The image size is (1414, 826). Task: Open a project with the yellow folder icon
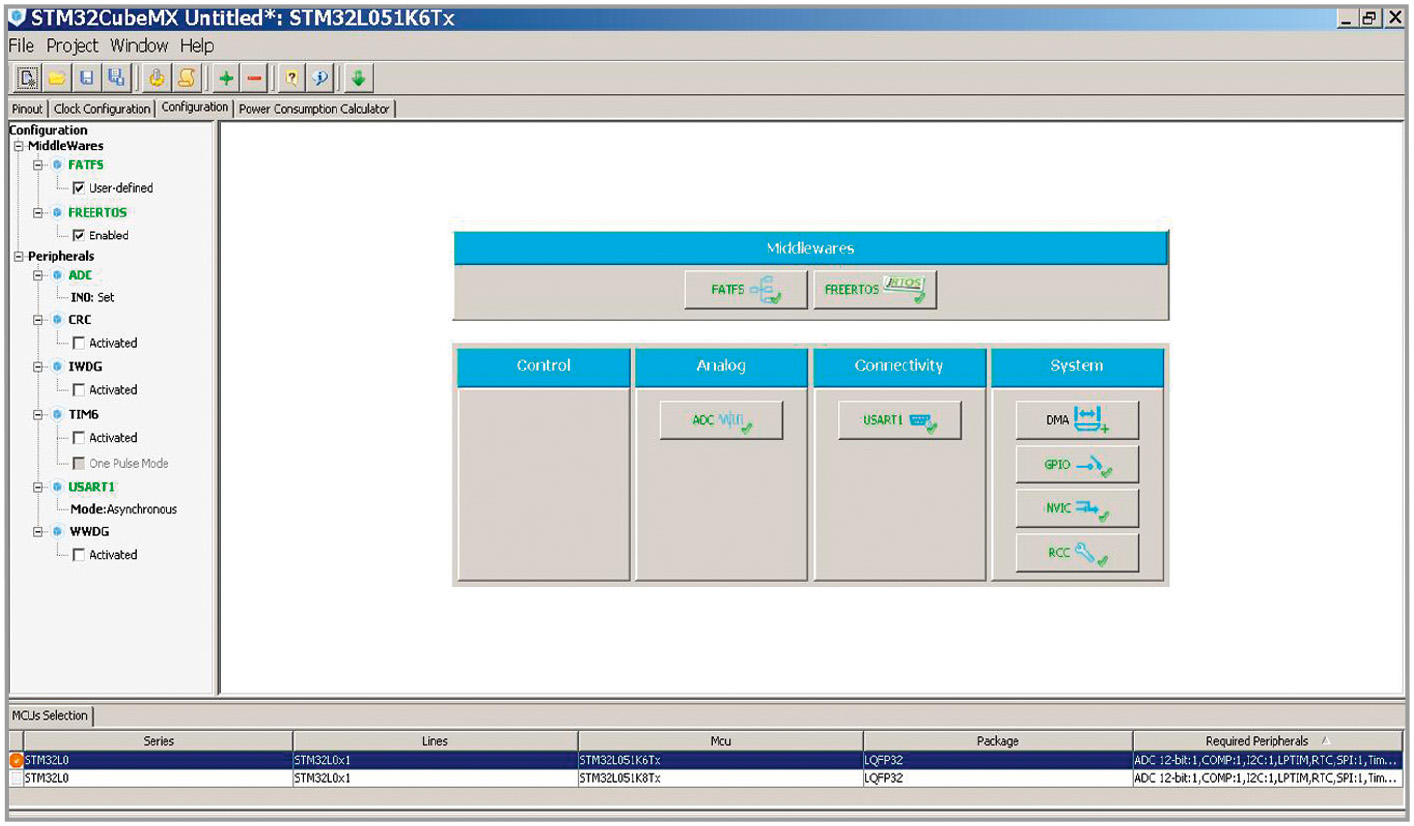(x=57, y=78)
